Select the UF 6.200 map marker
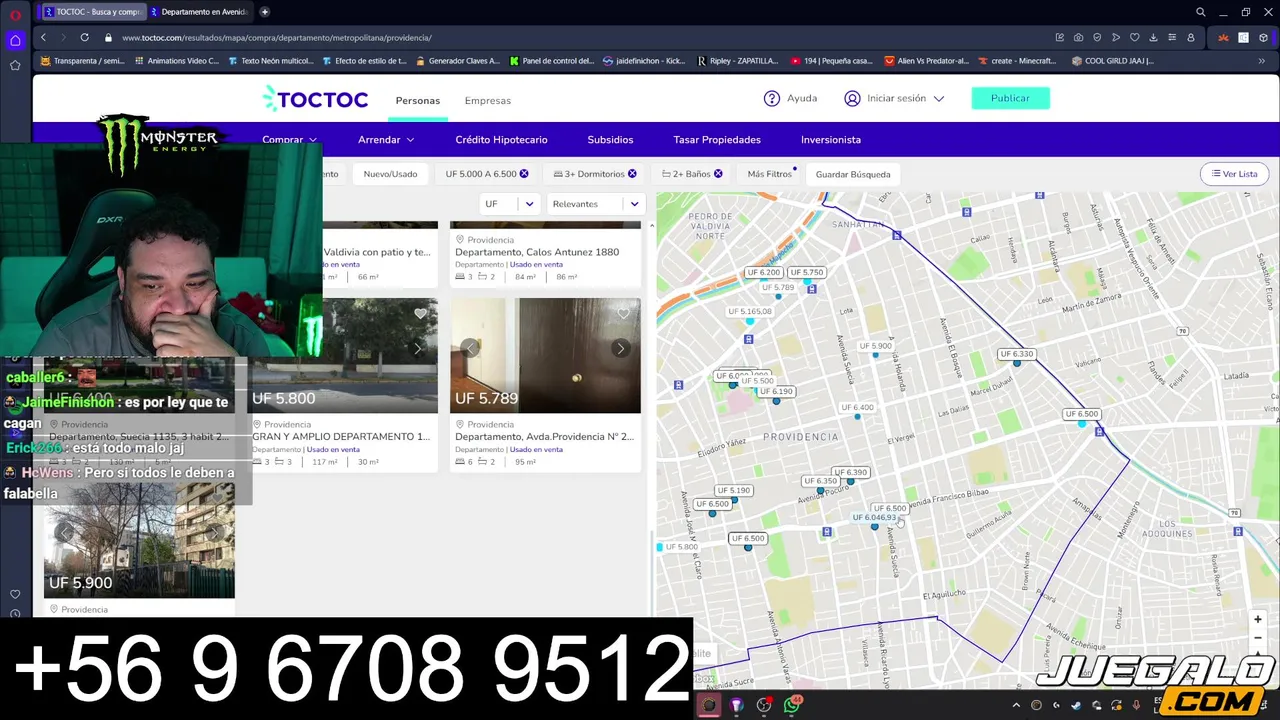1280x720 pixels. click(763, 273)
